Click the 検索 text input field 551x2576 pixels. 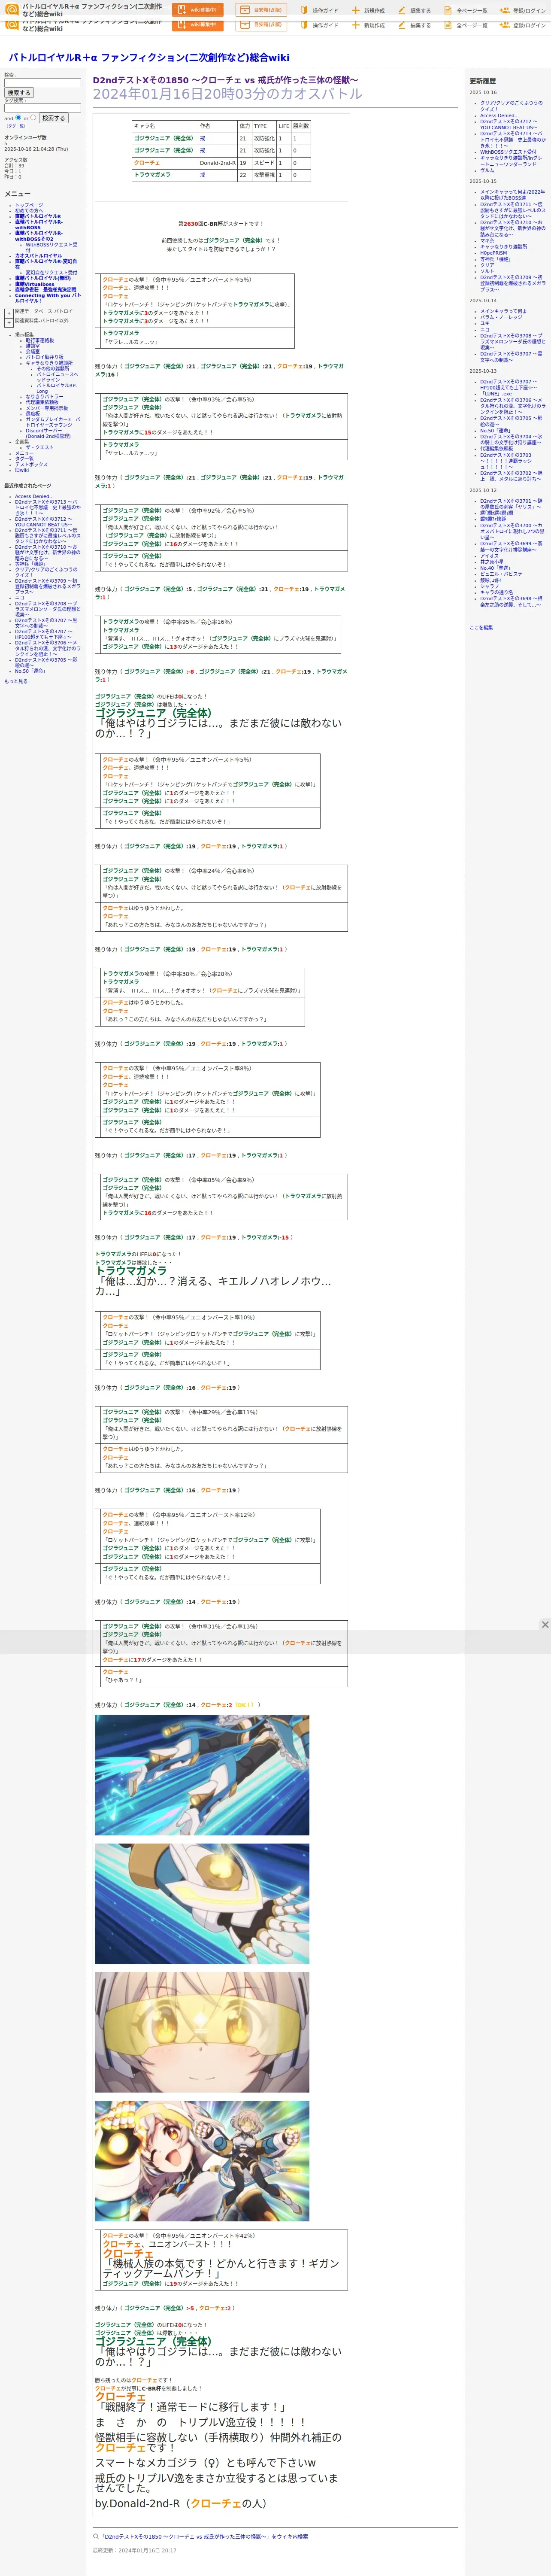pos(42,83)
